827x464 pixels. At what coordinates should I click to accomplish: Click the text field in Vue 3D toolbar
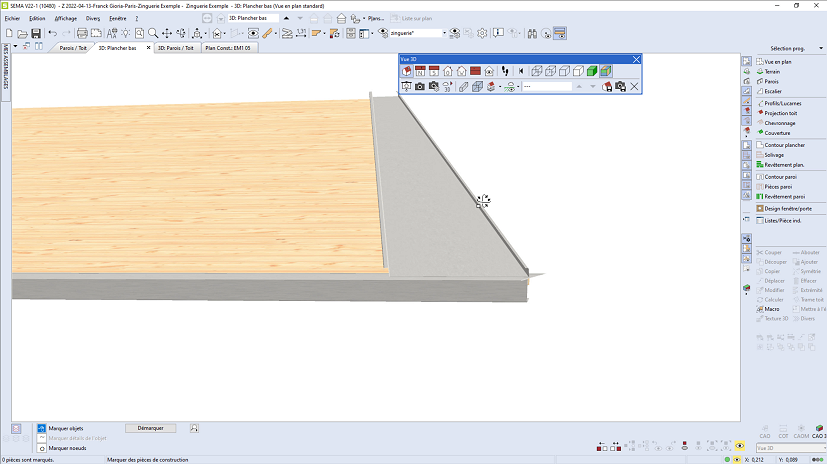[x=547, y=87]
